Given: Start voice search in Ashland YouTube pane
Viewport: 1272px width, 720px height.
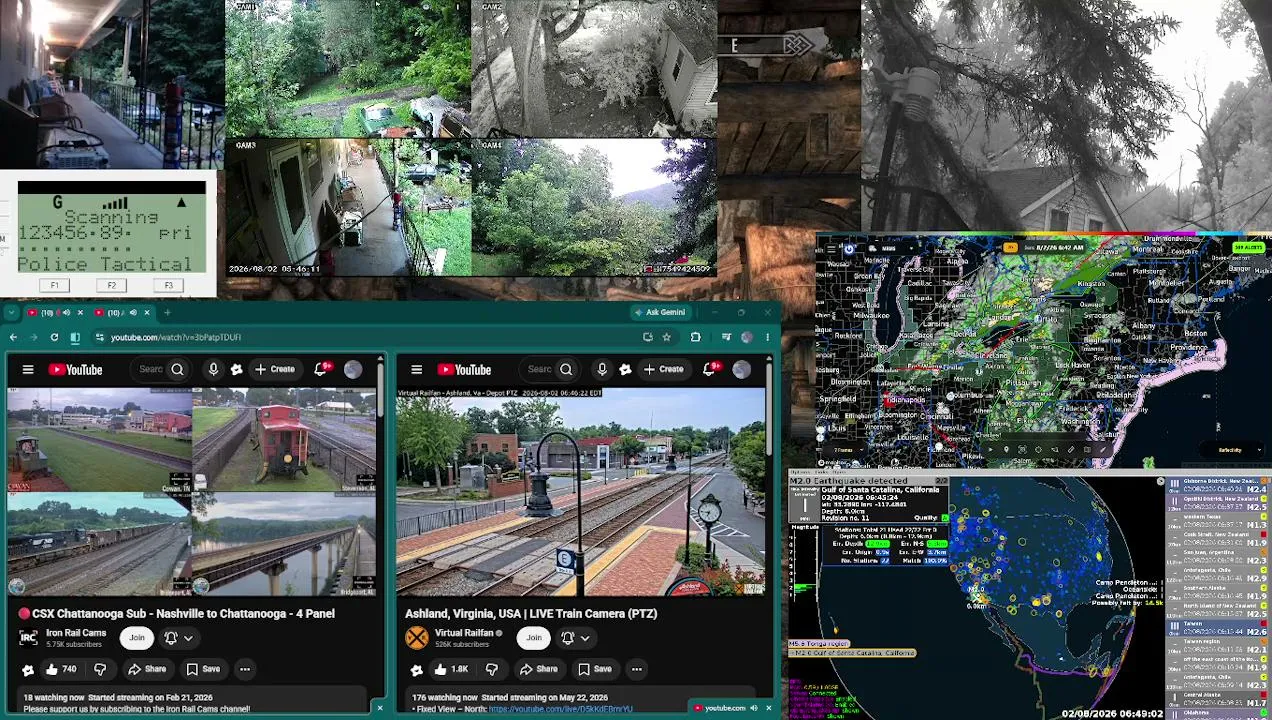Looking at the screenshot, I should [x=602, y=370].
